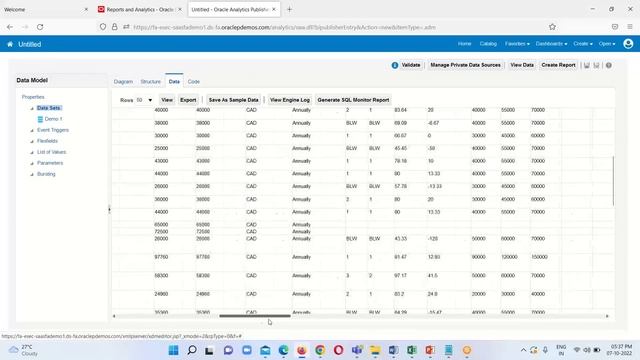Open the Favorites dropdown menu
Image resolution: width=640 pixels, height=360 pixels.
click(x=517, y=44)
